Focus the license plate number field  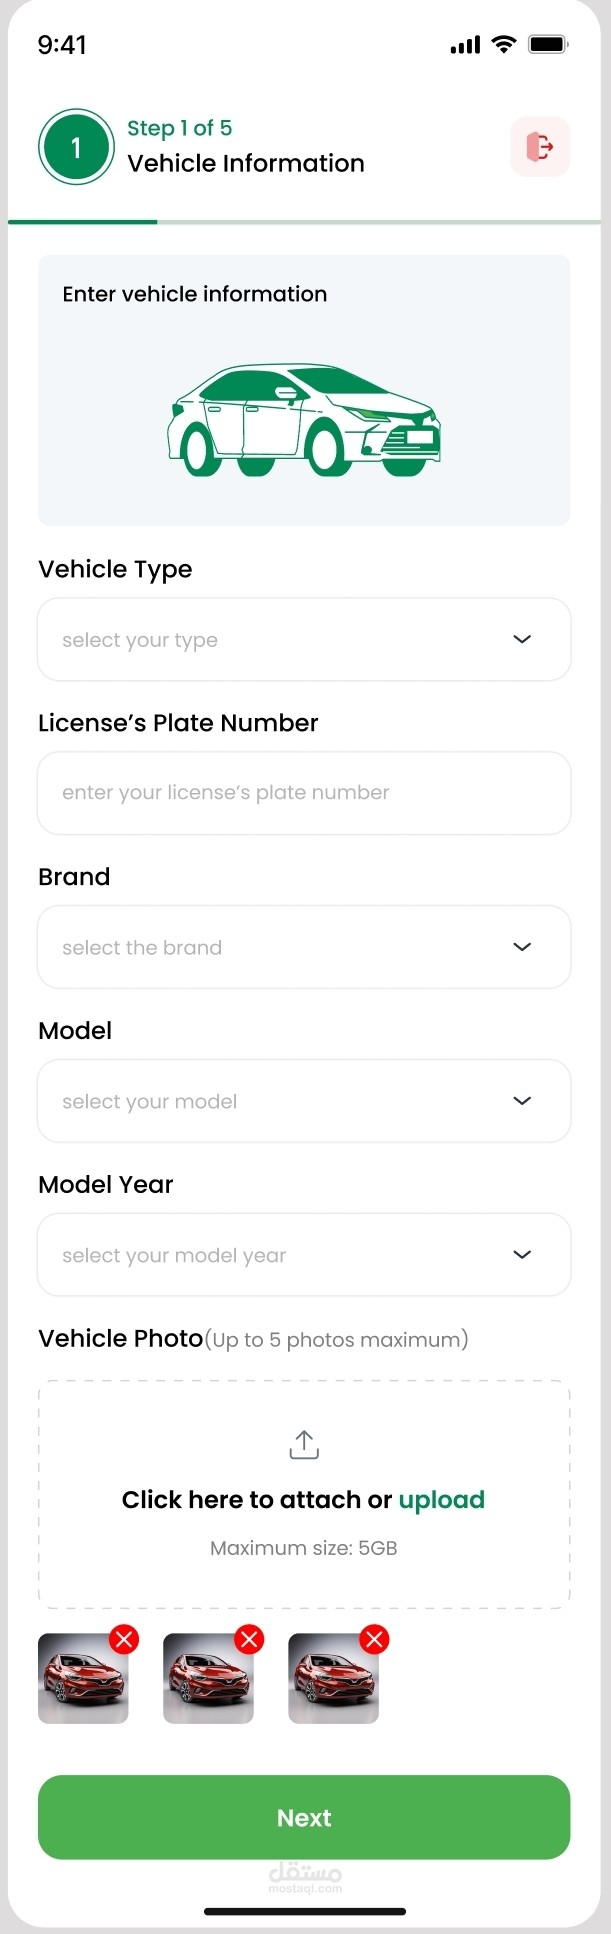point(304,793)
